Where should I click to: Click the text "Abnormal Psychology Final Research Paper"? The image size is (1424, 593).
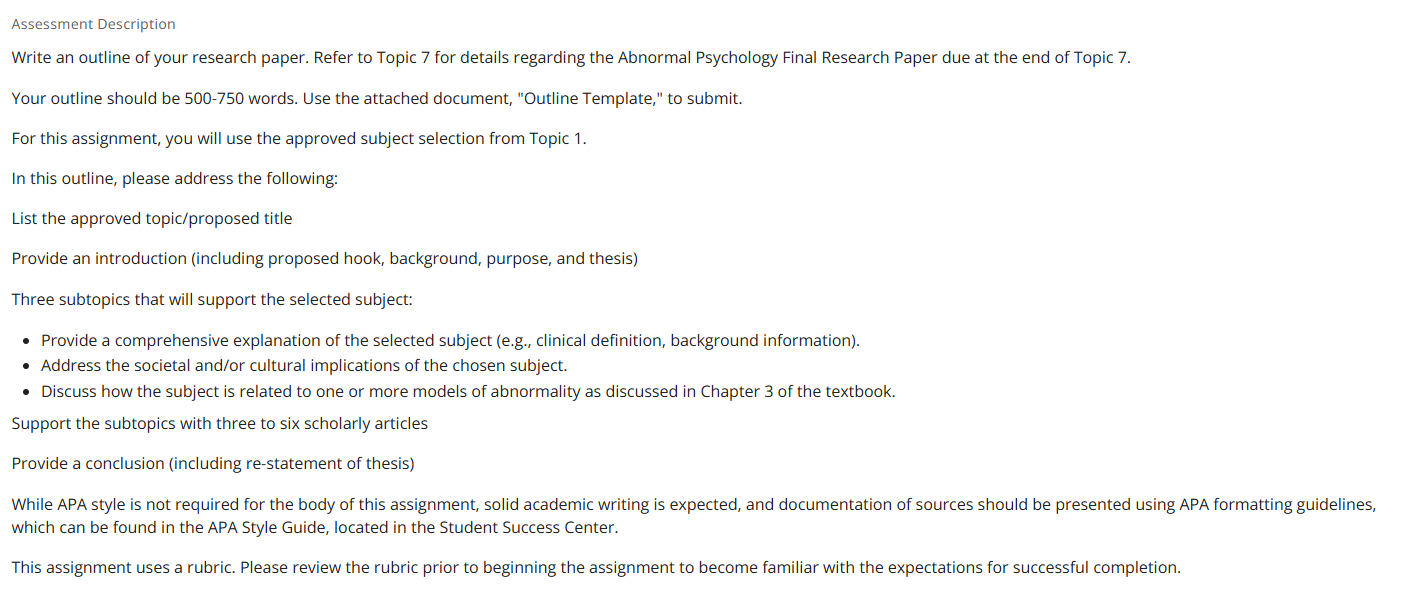(777, 57)
